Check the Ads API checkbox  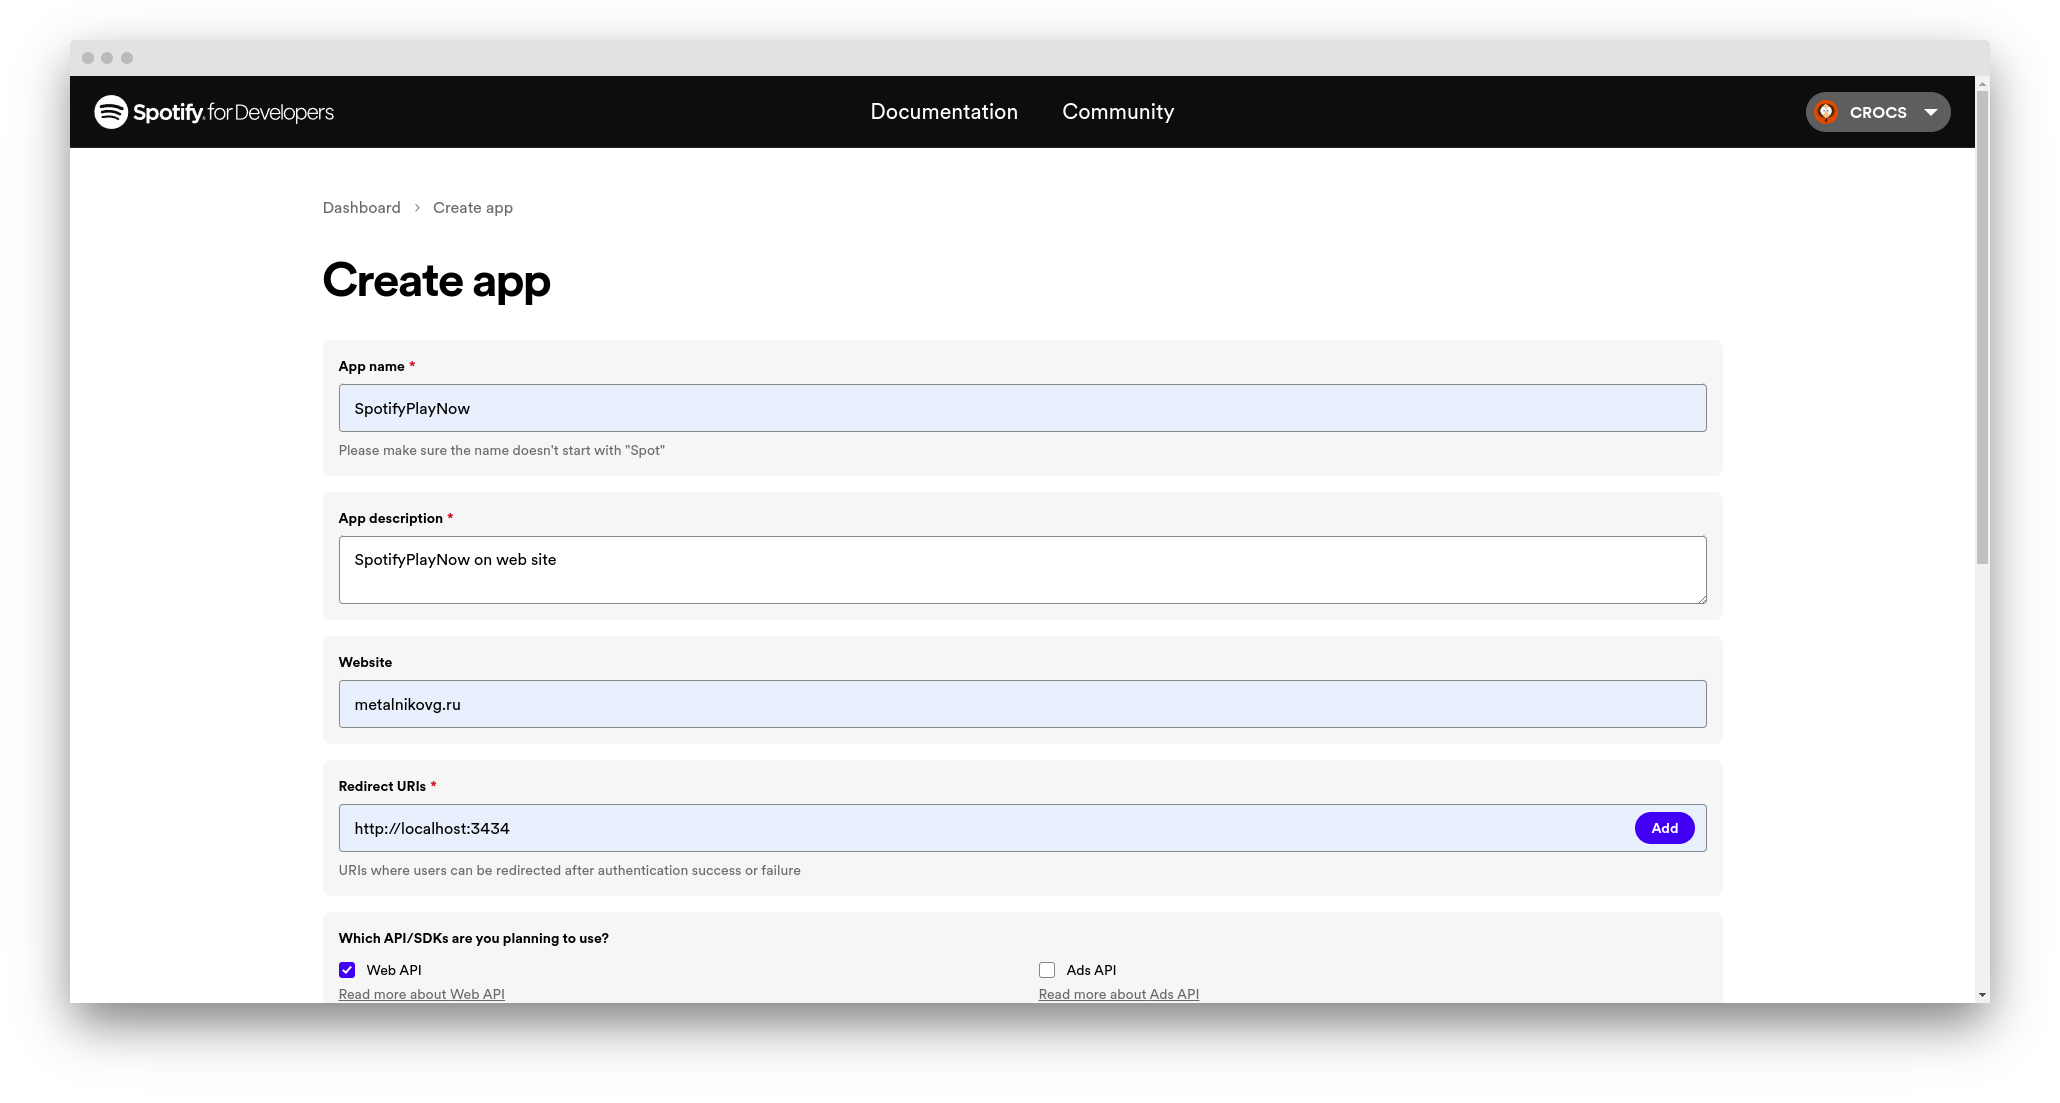tap(1047, 970)
